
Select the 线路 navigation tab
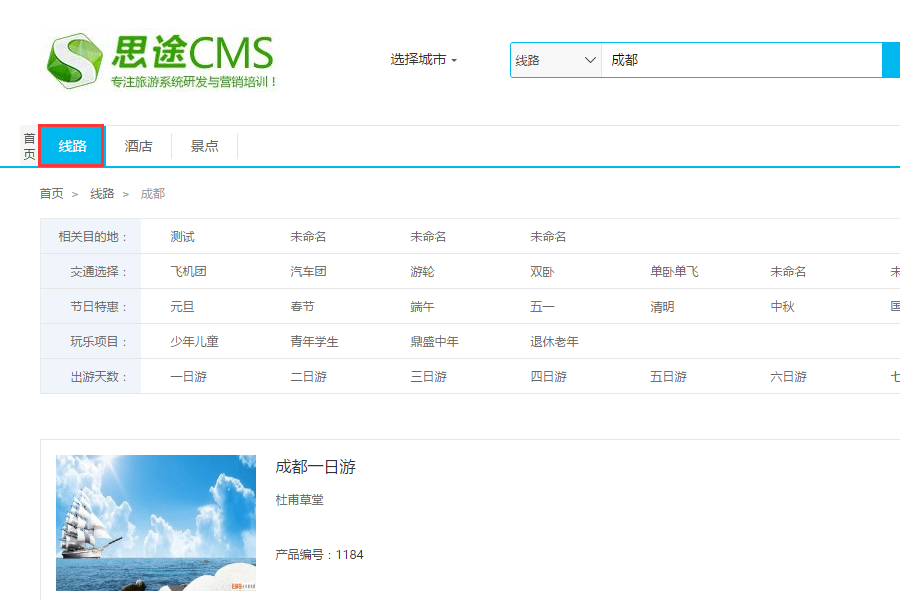[x=72, y=146]
